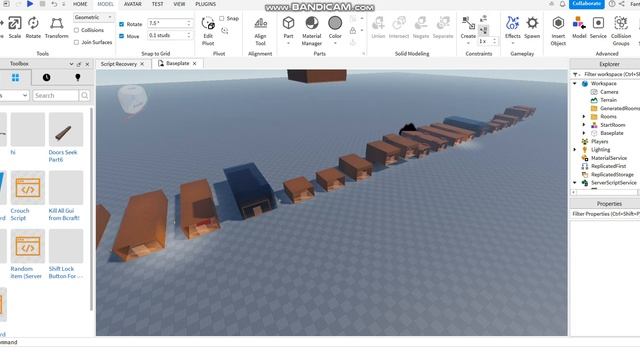This screenshot has height=360, width=640.
Task: Click in the Toolbox Search field
Action: pyautogui.click(x=56, y=96)
